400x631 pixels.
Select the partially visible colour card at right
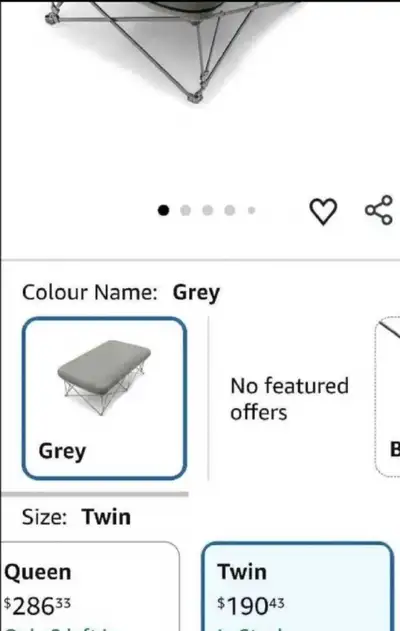pyautogui.click(x=388, y=396)
